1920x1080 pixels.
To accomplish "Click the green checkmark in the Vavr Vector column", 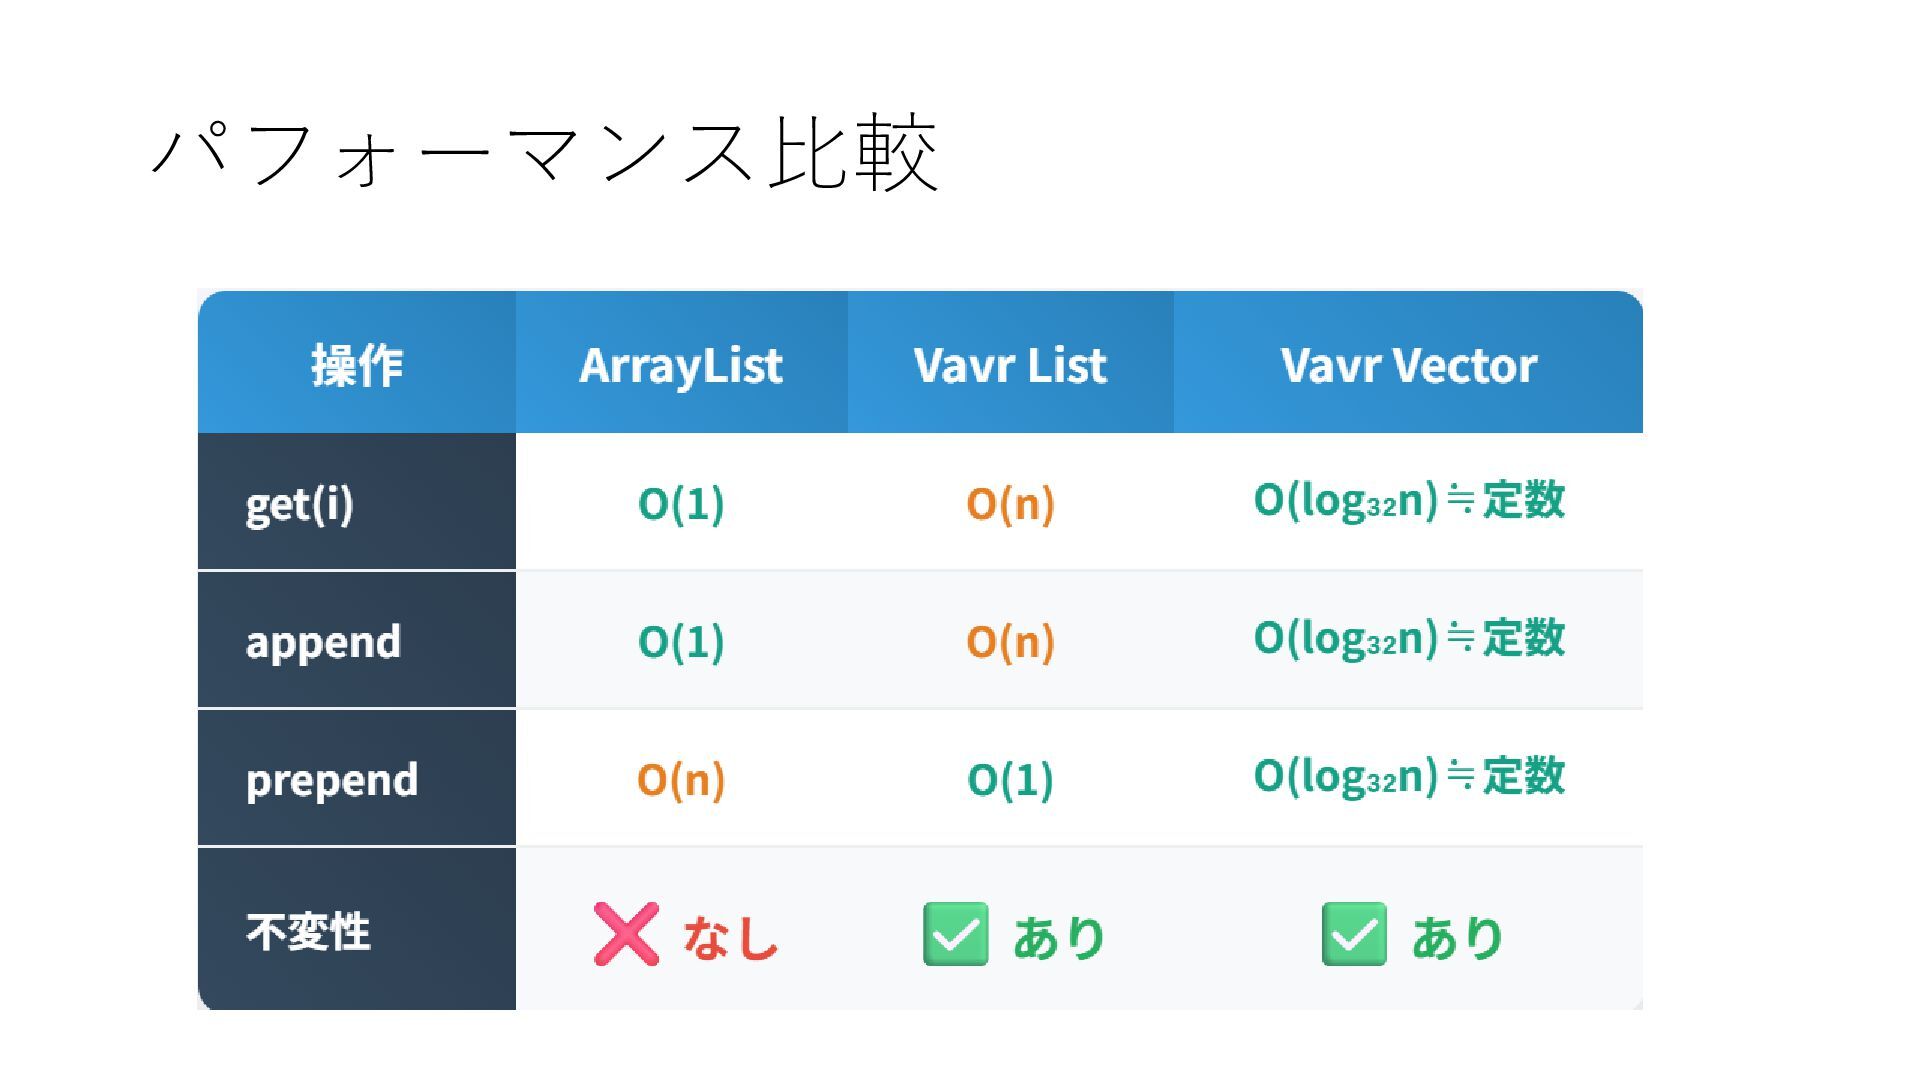I will pyautogui.click(x=1354, y=934).
